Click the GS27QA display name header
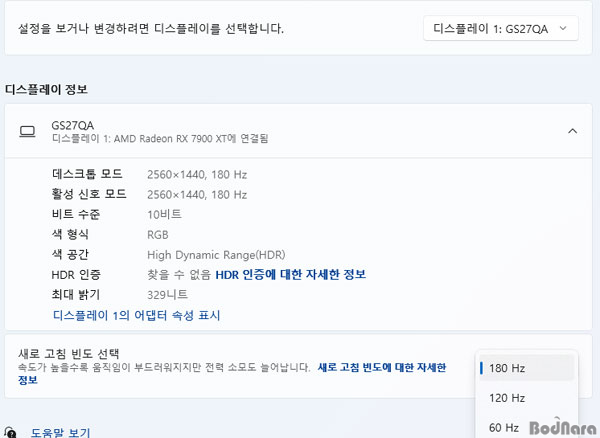 72,125
